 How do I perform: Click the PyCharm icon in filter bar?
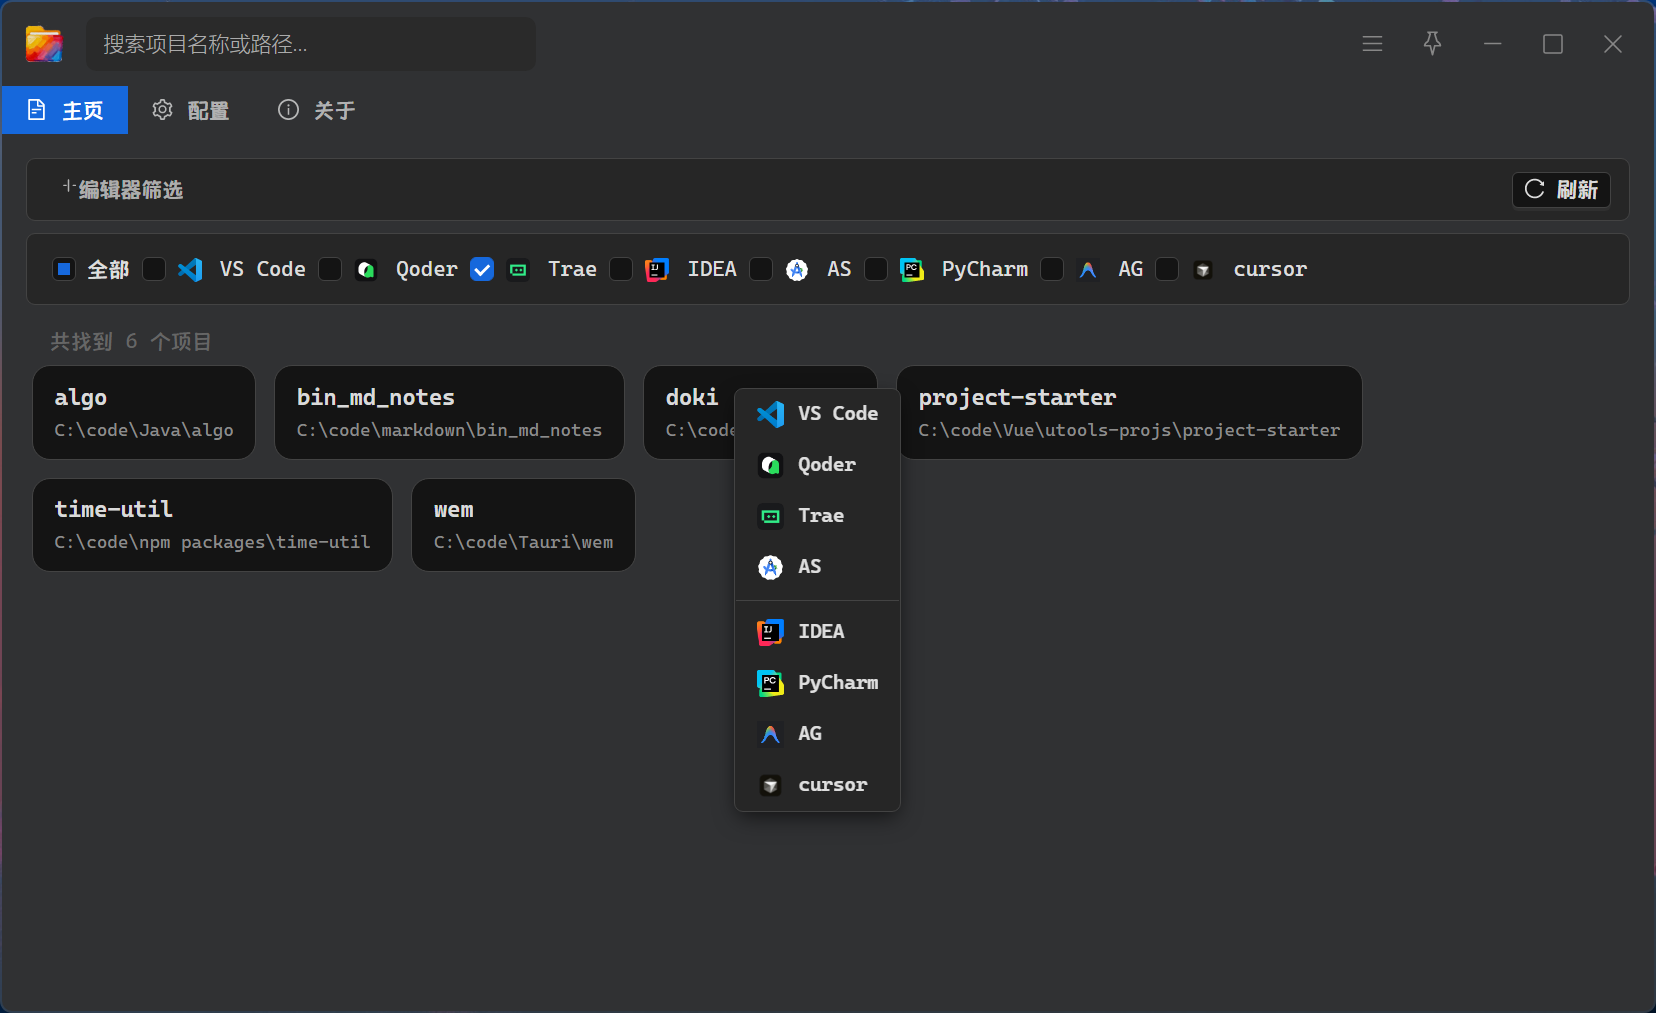(912, 270)
